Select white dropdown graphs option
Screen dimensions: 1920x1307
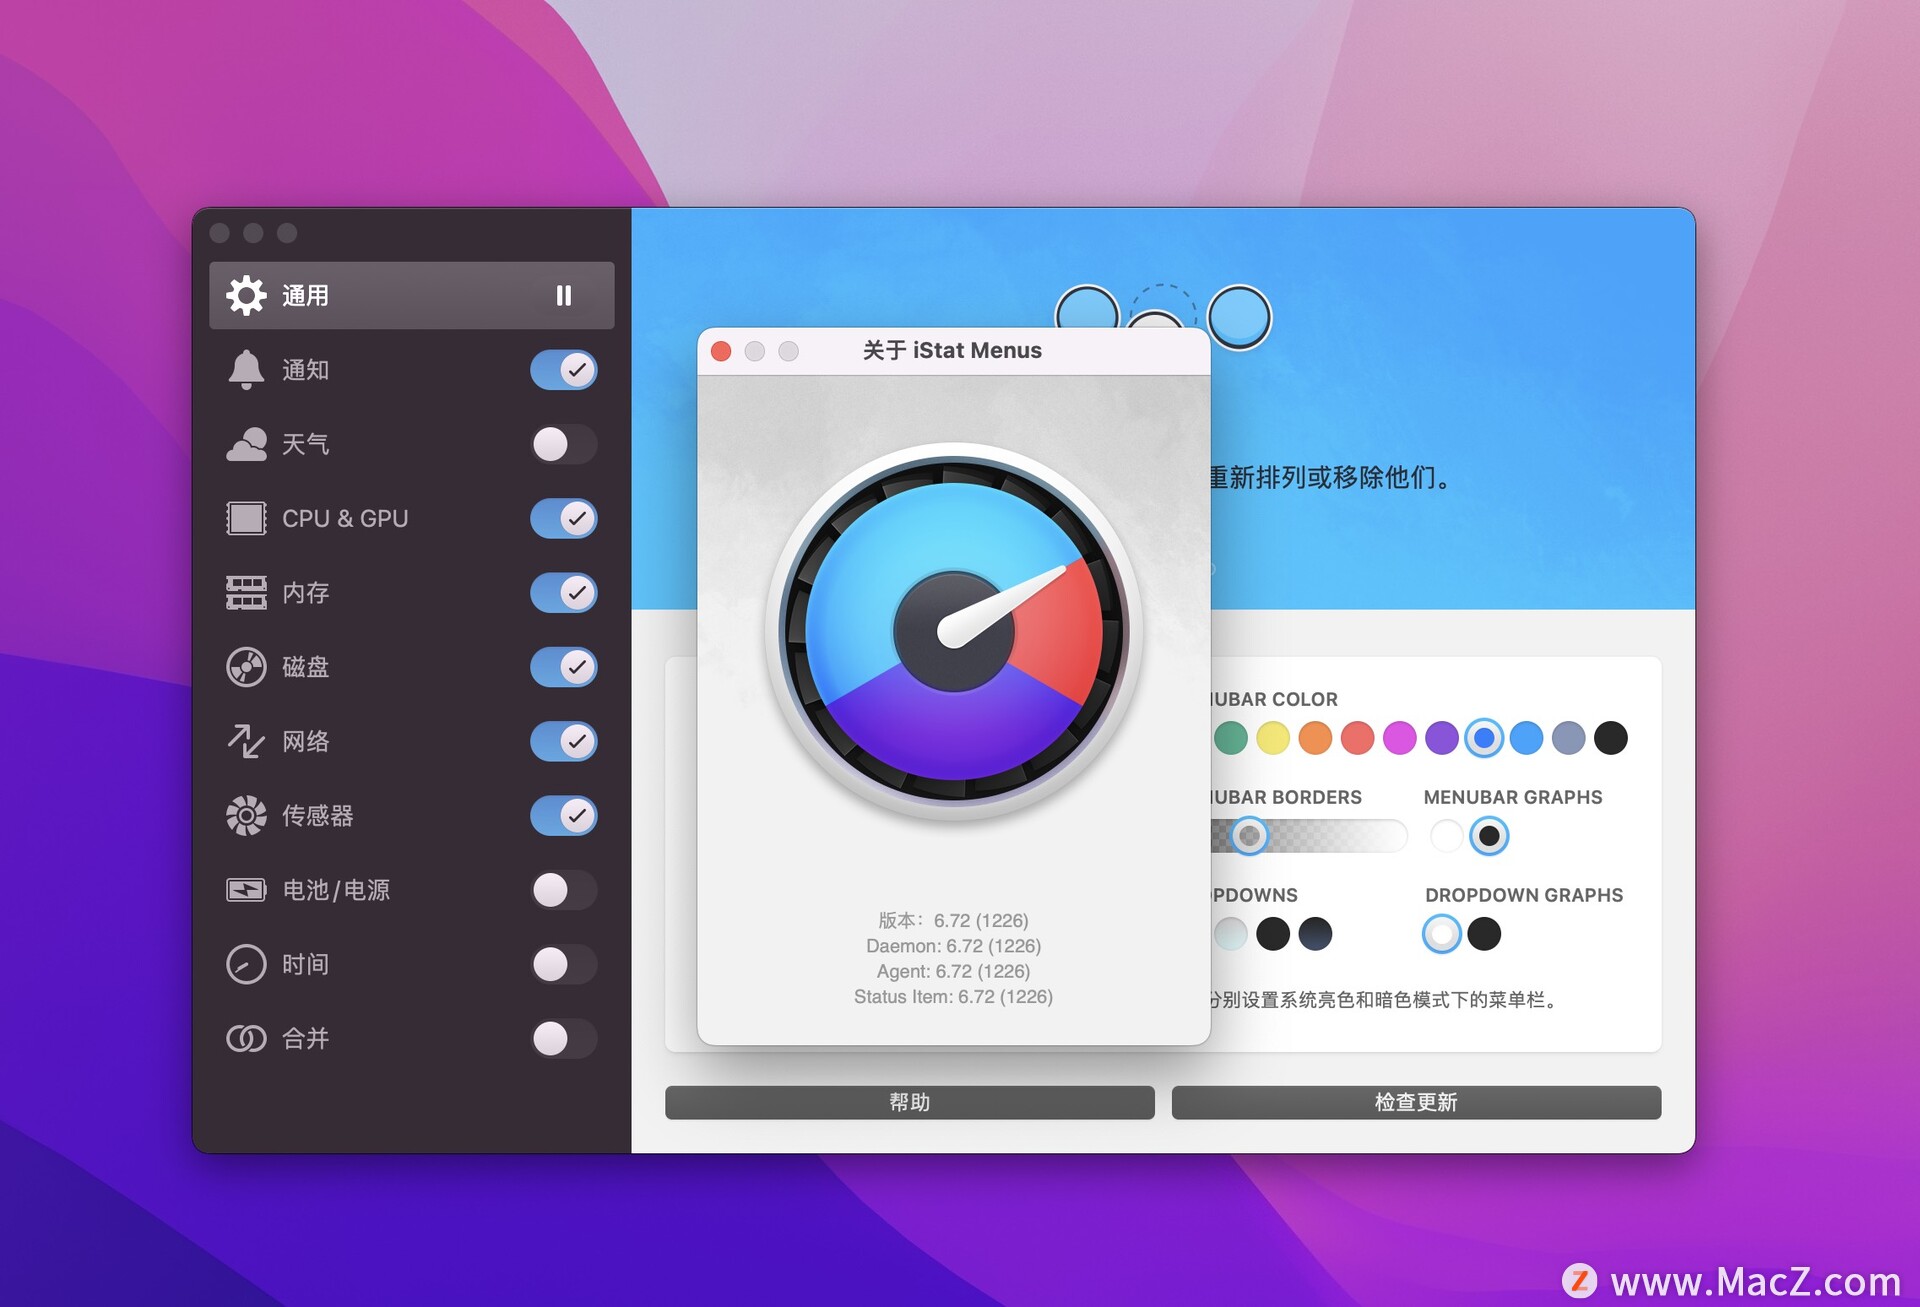click(1441, 934)
